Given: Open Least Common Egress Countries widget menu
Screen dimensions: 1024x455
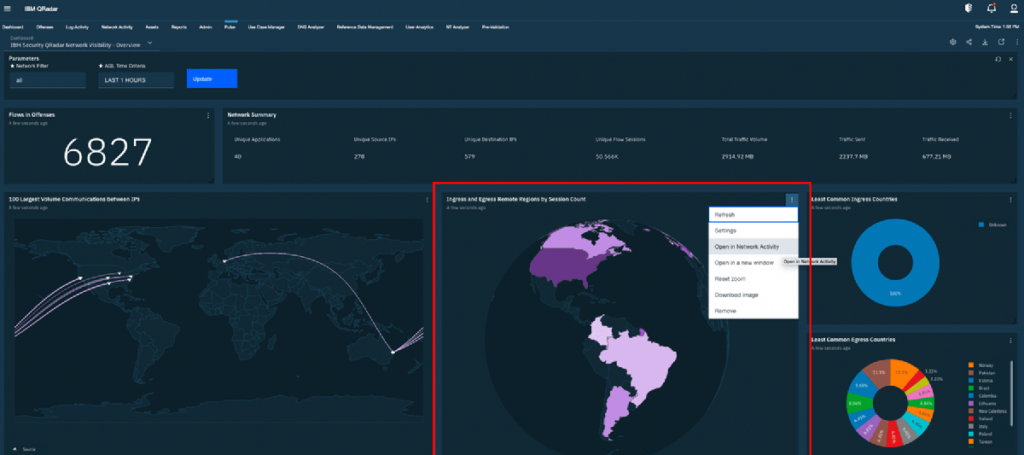Looking at the screenshot, I should pyautogui.click(x=1011, y=340).
